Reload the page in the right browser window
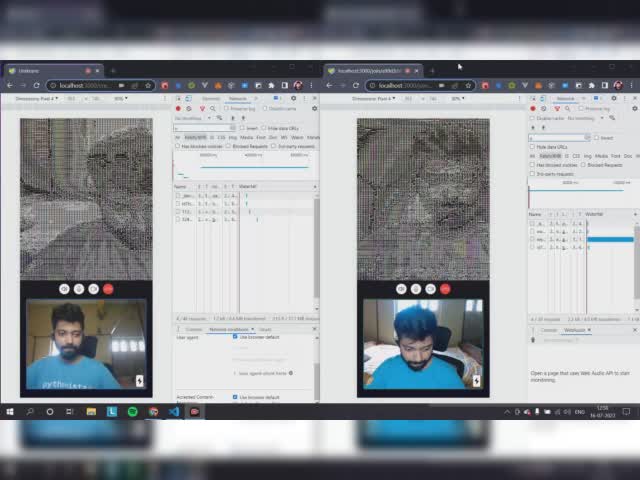640x480 pixels. [x=356, y=85]
